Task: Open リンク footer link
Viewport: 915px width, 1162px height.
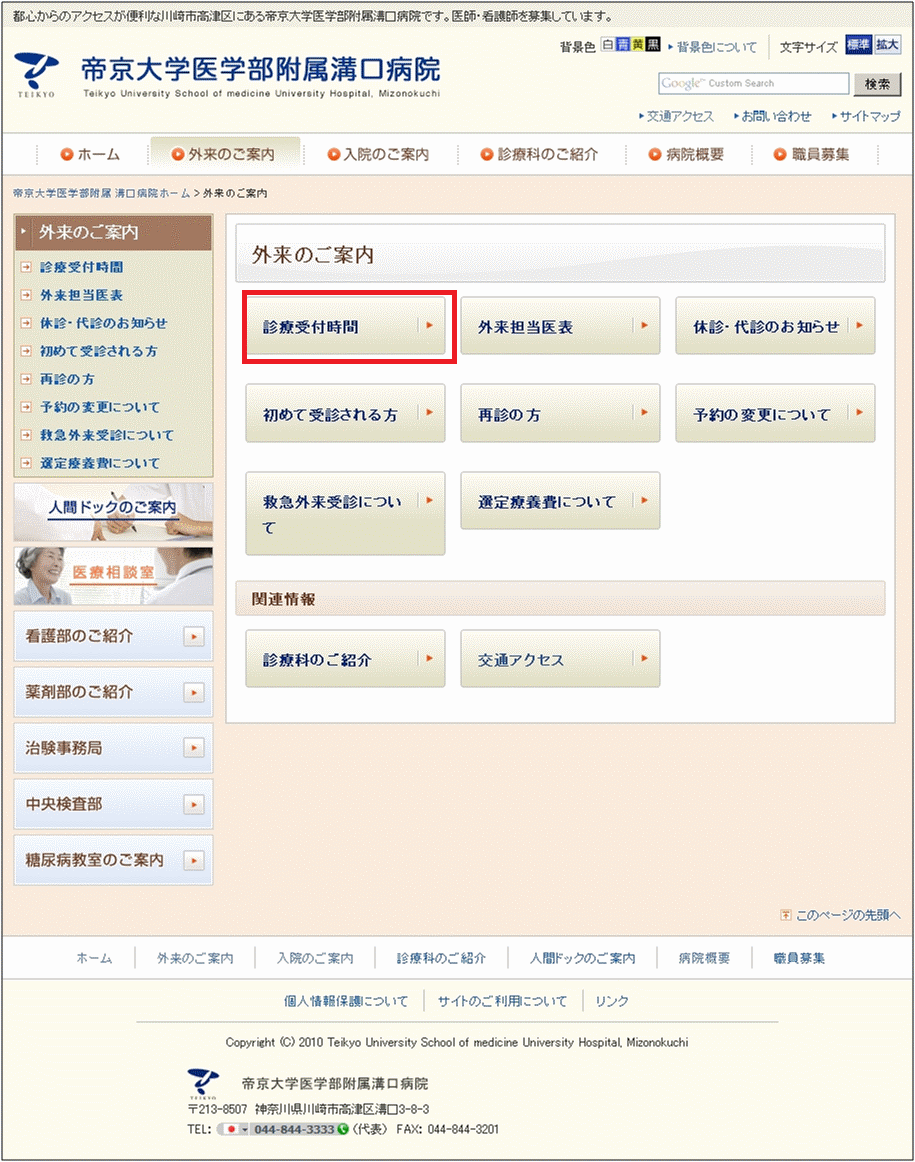Action: click(x=612, y=1001)
